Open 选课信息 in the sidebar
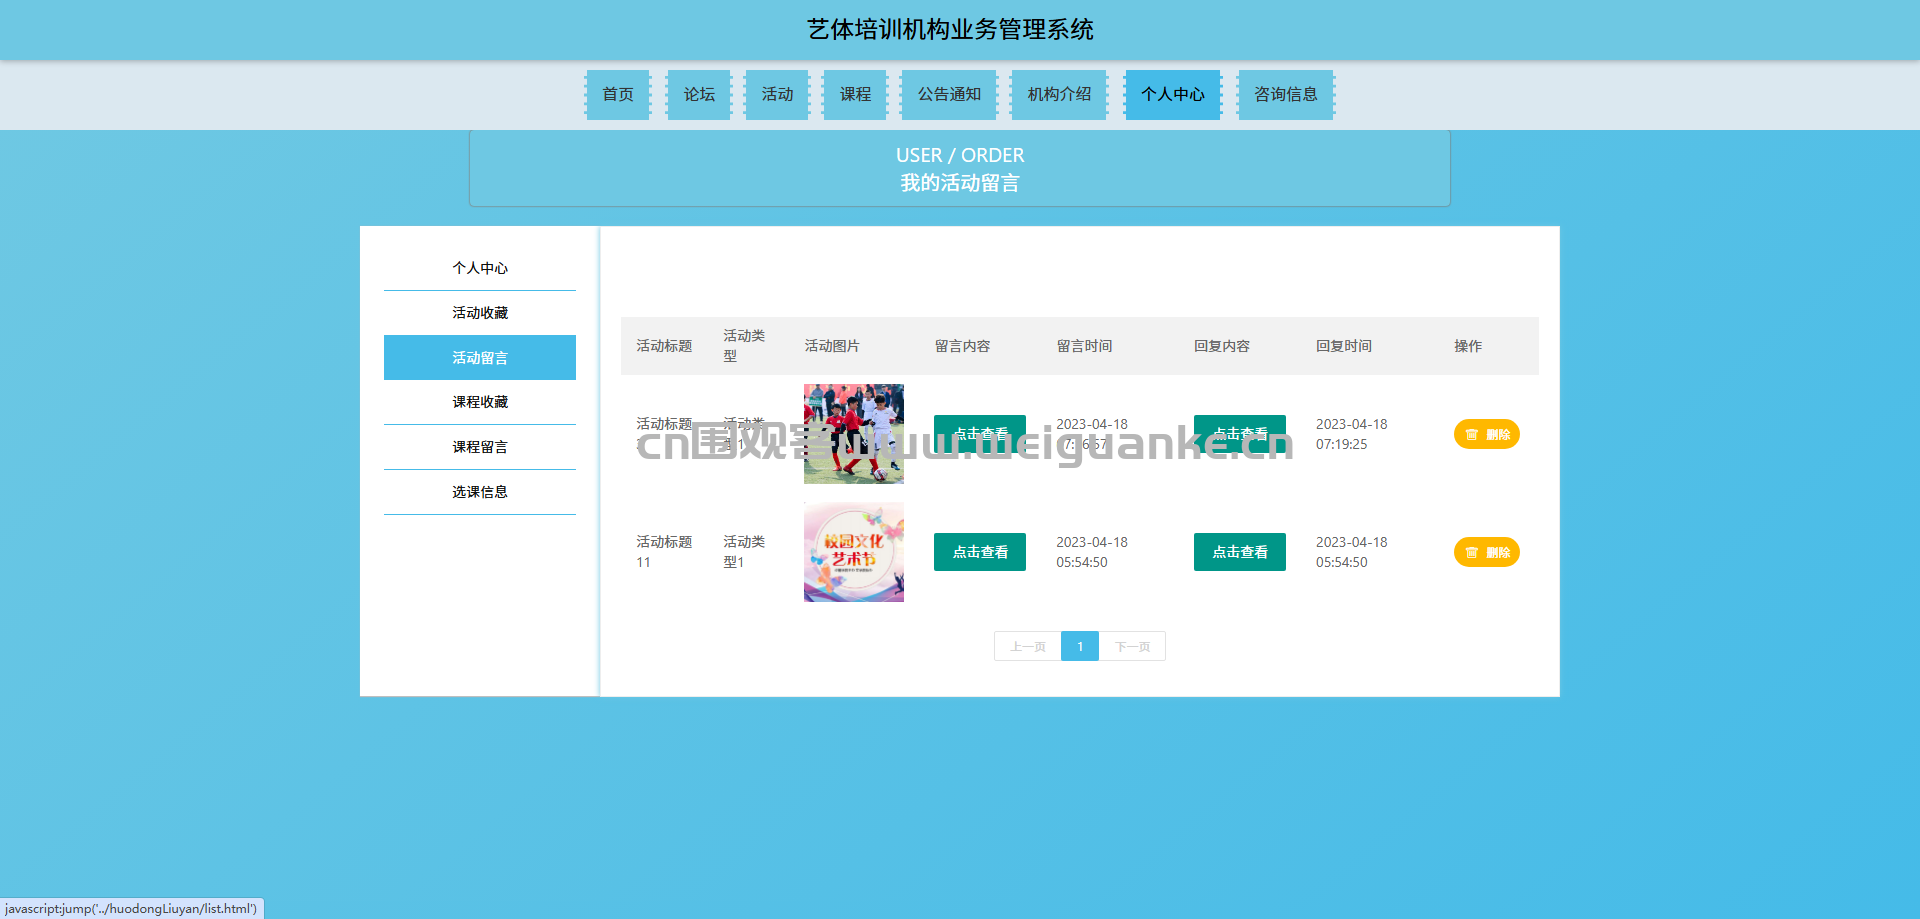Image resolution: width=1920 pixels, height=919 pixels. point(480,492)
